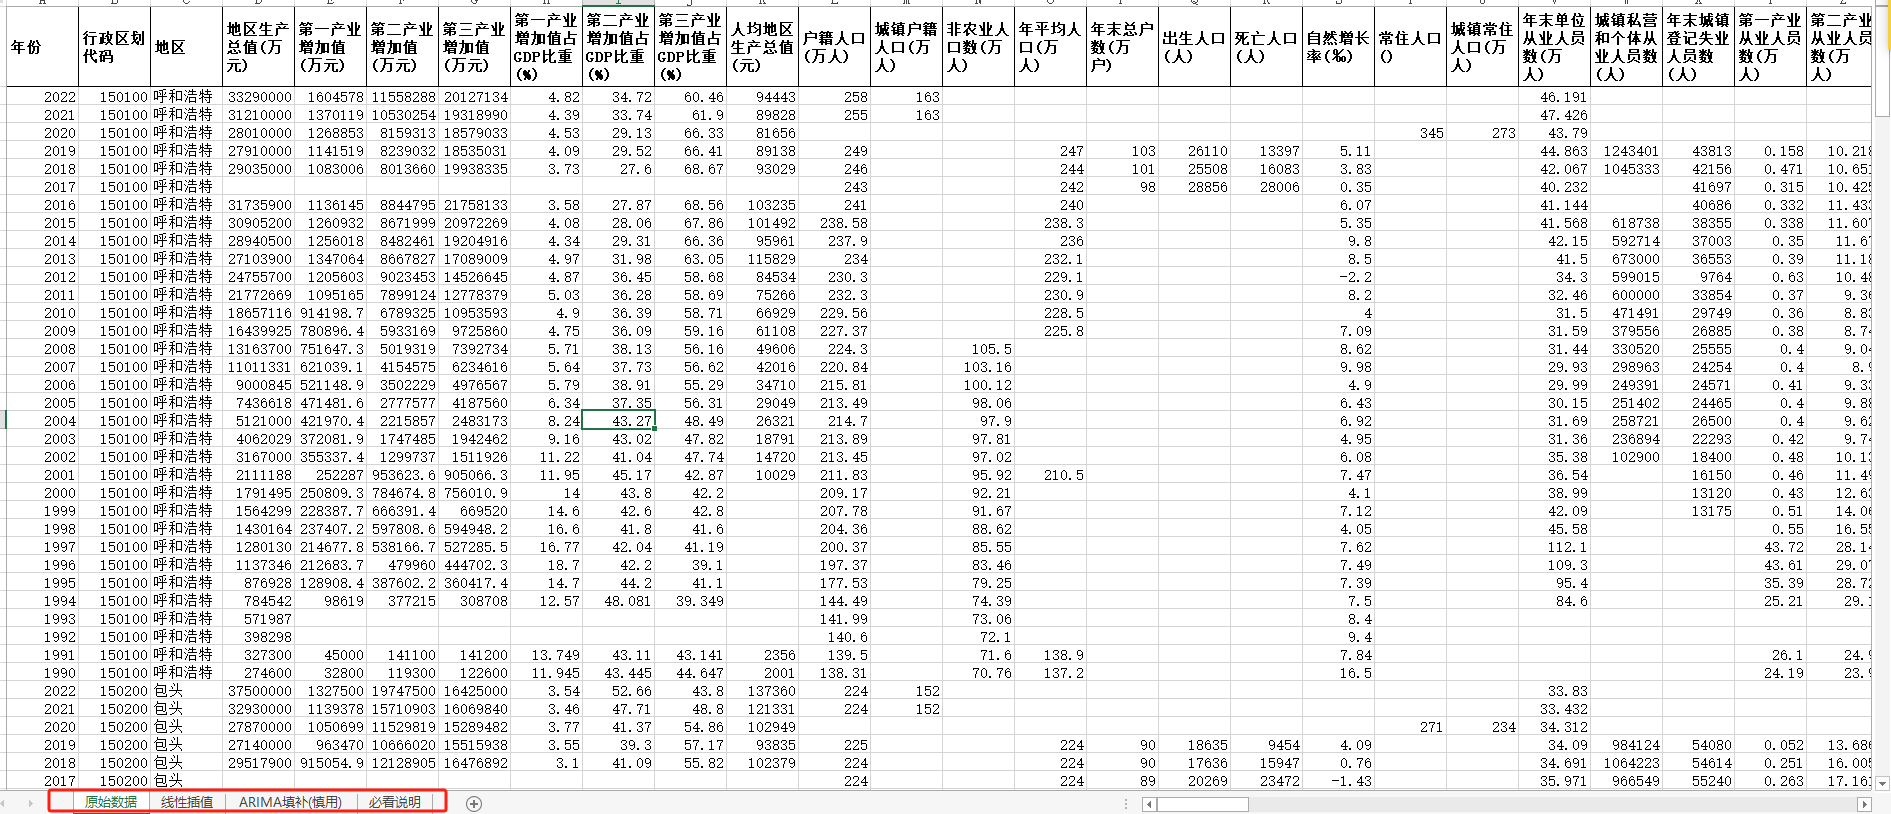Select 第二产业增加值 cell 19747500 for 包头 2022

(x=402, y=691)
